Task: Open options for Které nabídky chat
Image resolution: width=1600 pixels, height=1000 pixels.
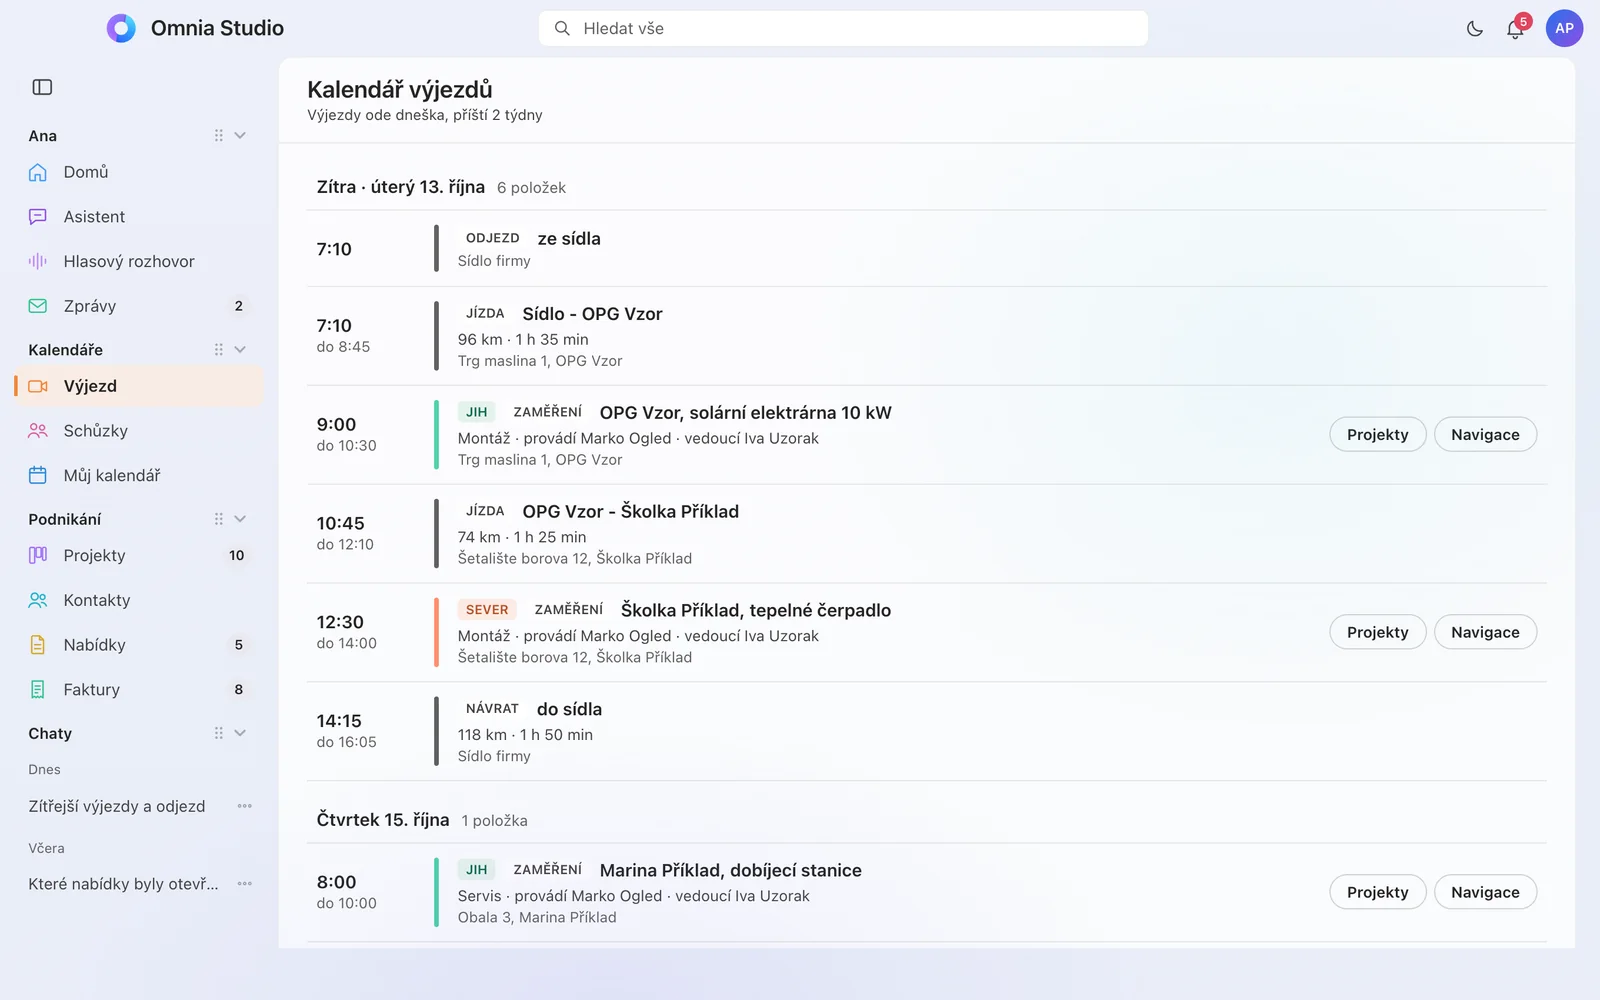Action: click(x=244, y=884)
